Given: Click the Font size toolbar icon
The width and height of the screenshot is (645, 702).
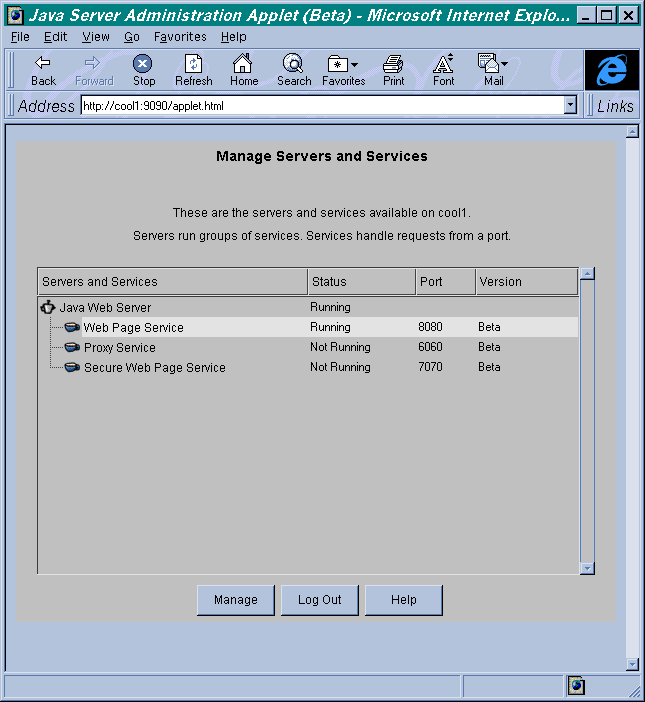Looking at the screenshot, I should tap(443, 63).
